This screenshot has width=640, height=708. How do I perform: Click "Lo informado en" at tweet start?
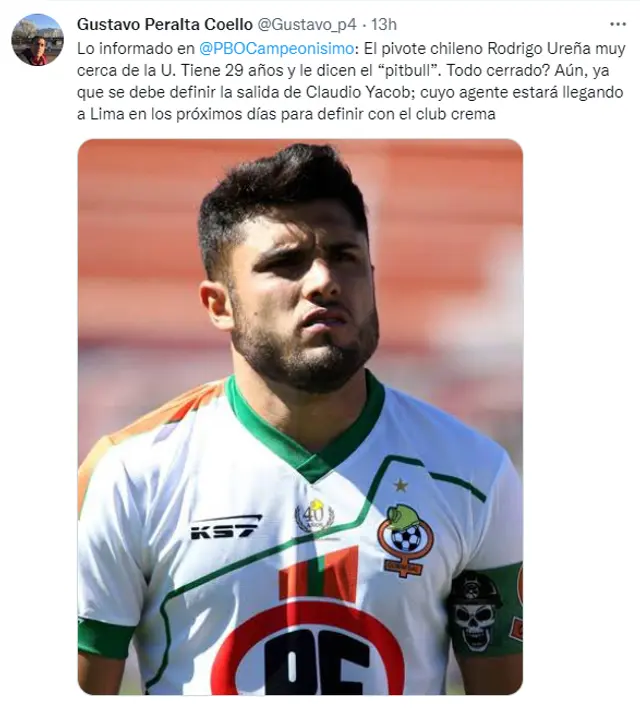(135, 48)
